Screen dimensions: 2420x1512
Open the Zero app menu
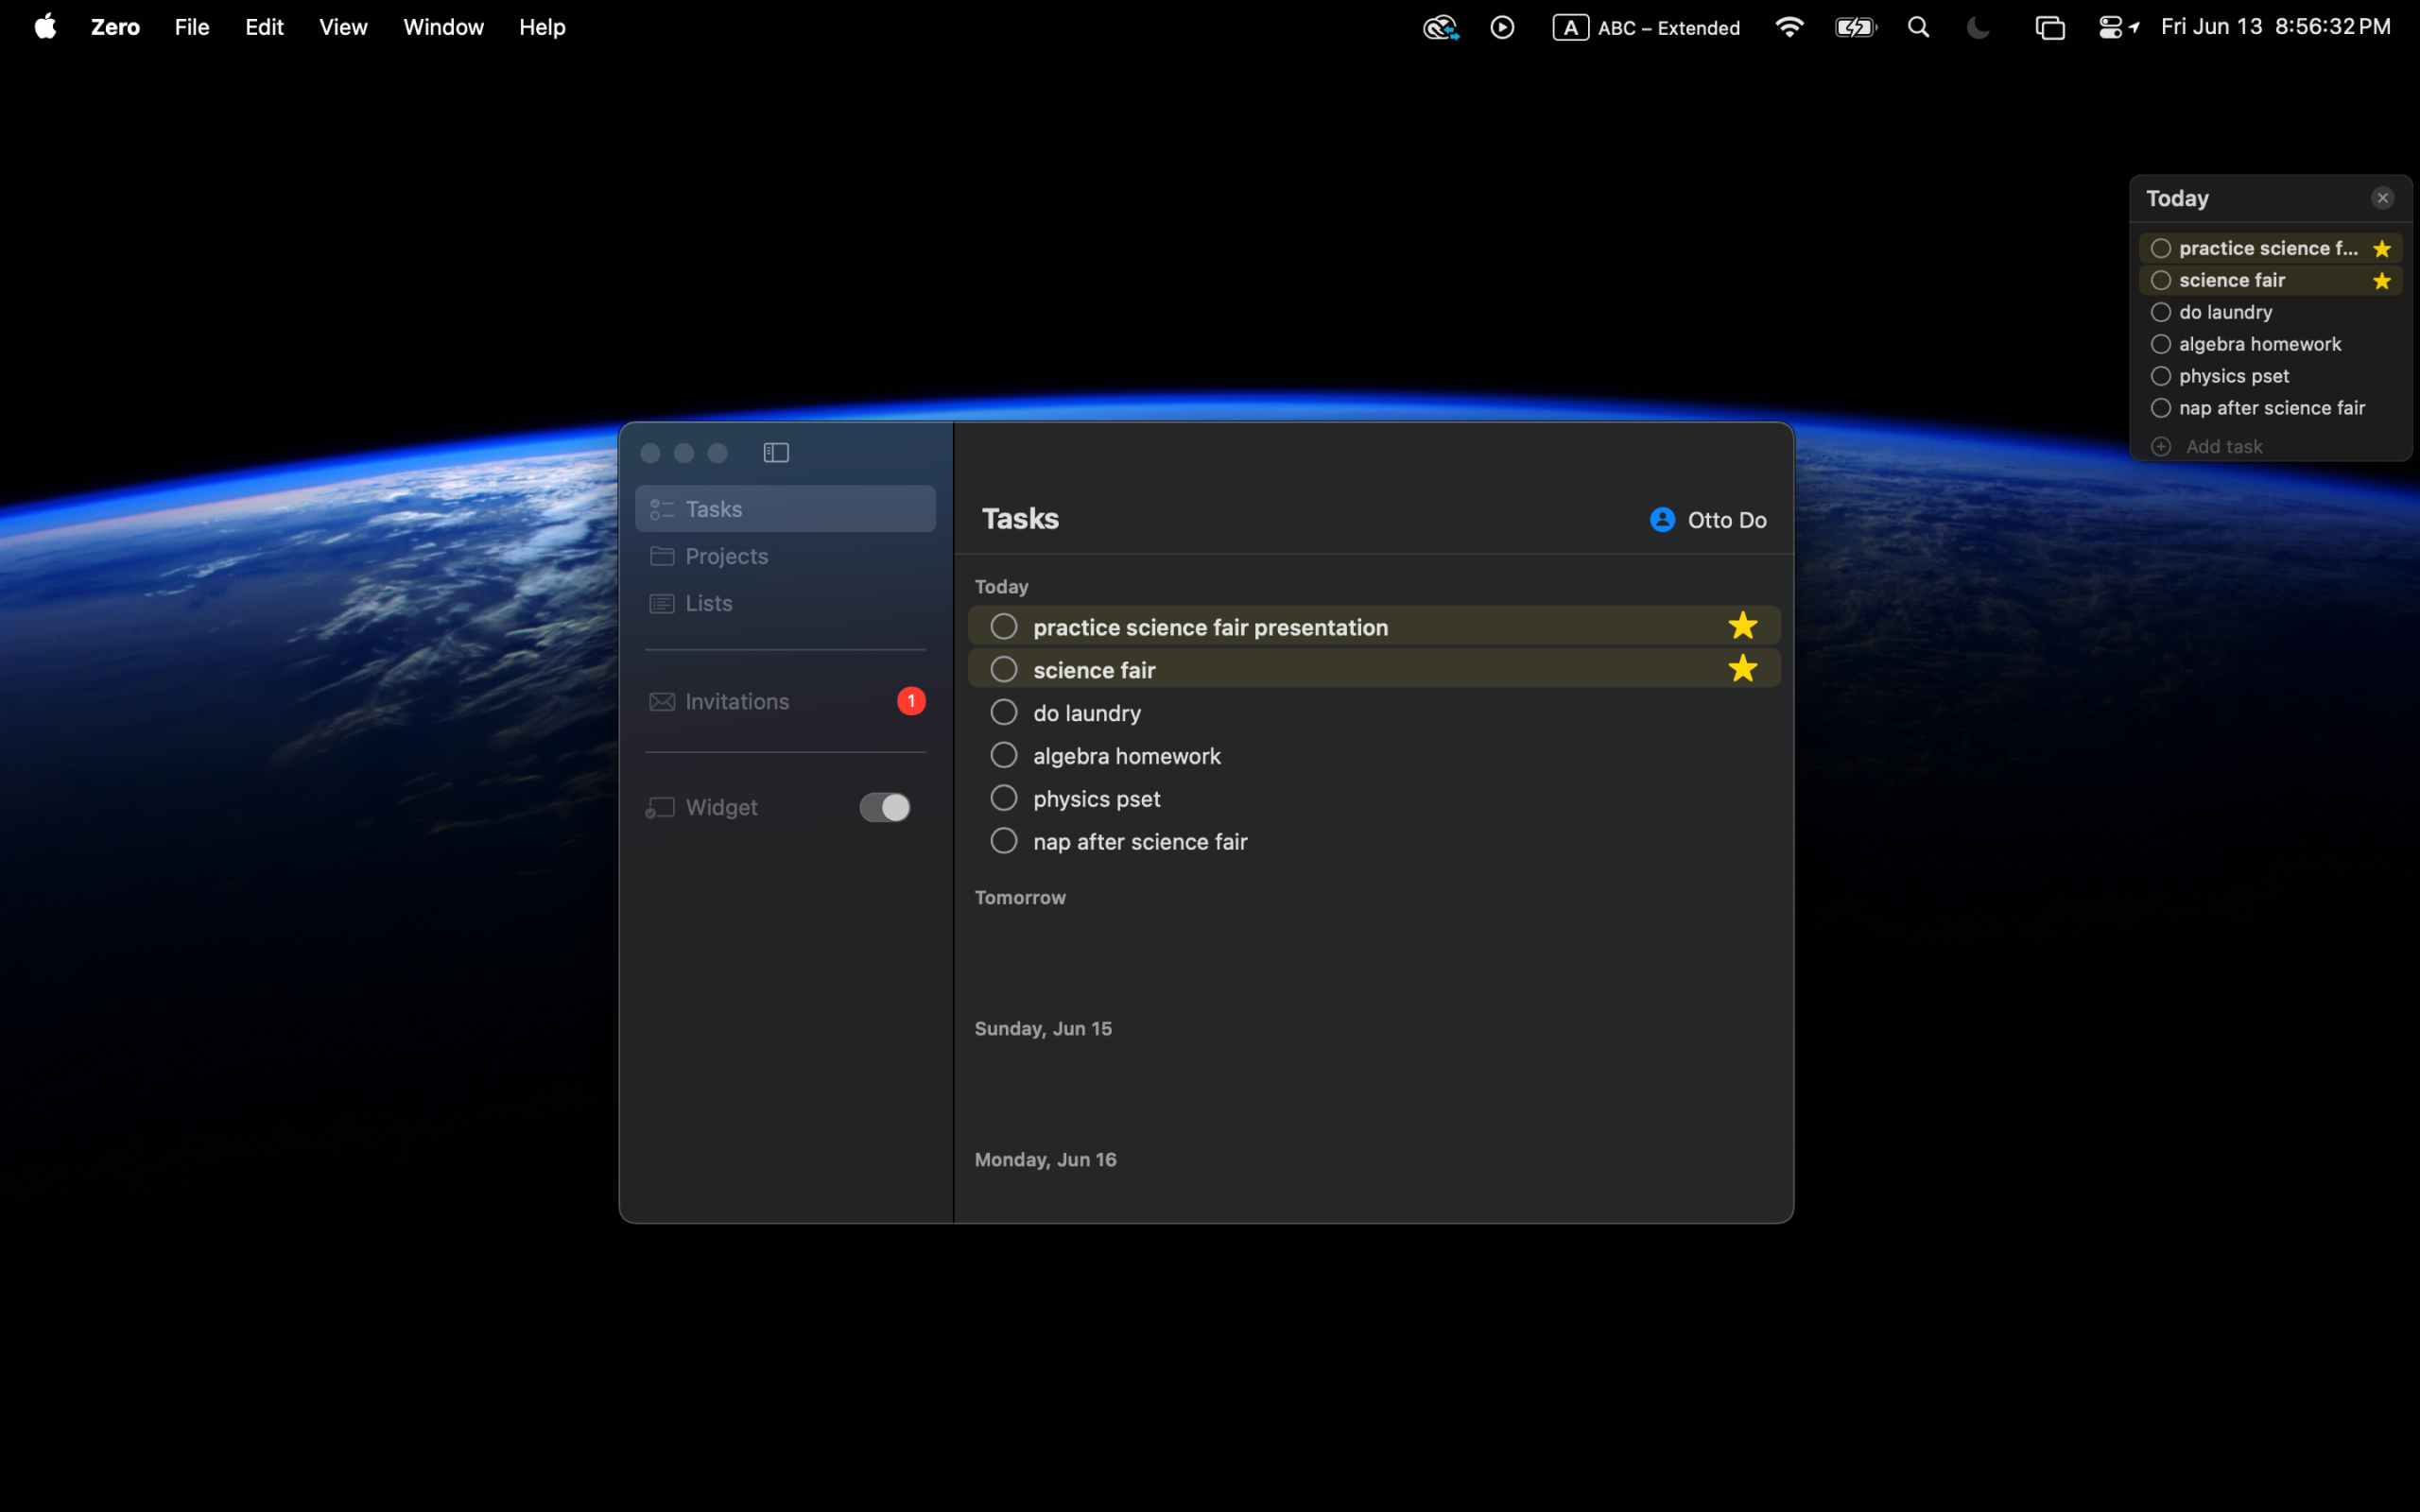pos(115,27)
